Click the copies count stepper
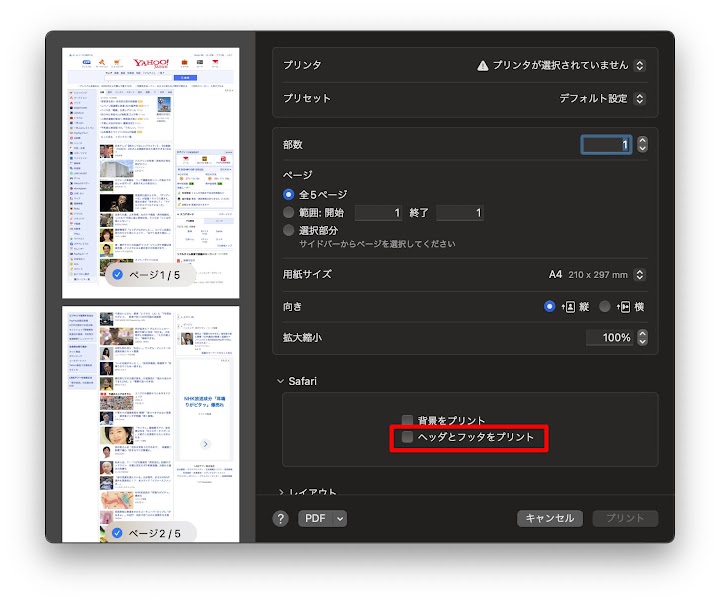The height and width of the screenshot is (603, 720). [x=642, y=145]
